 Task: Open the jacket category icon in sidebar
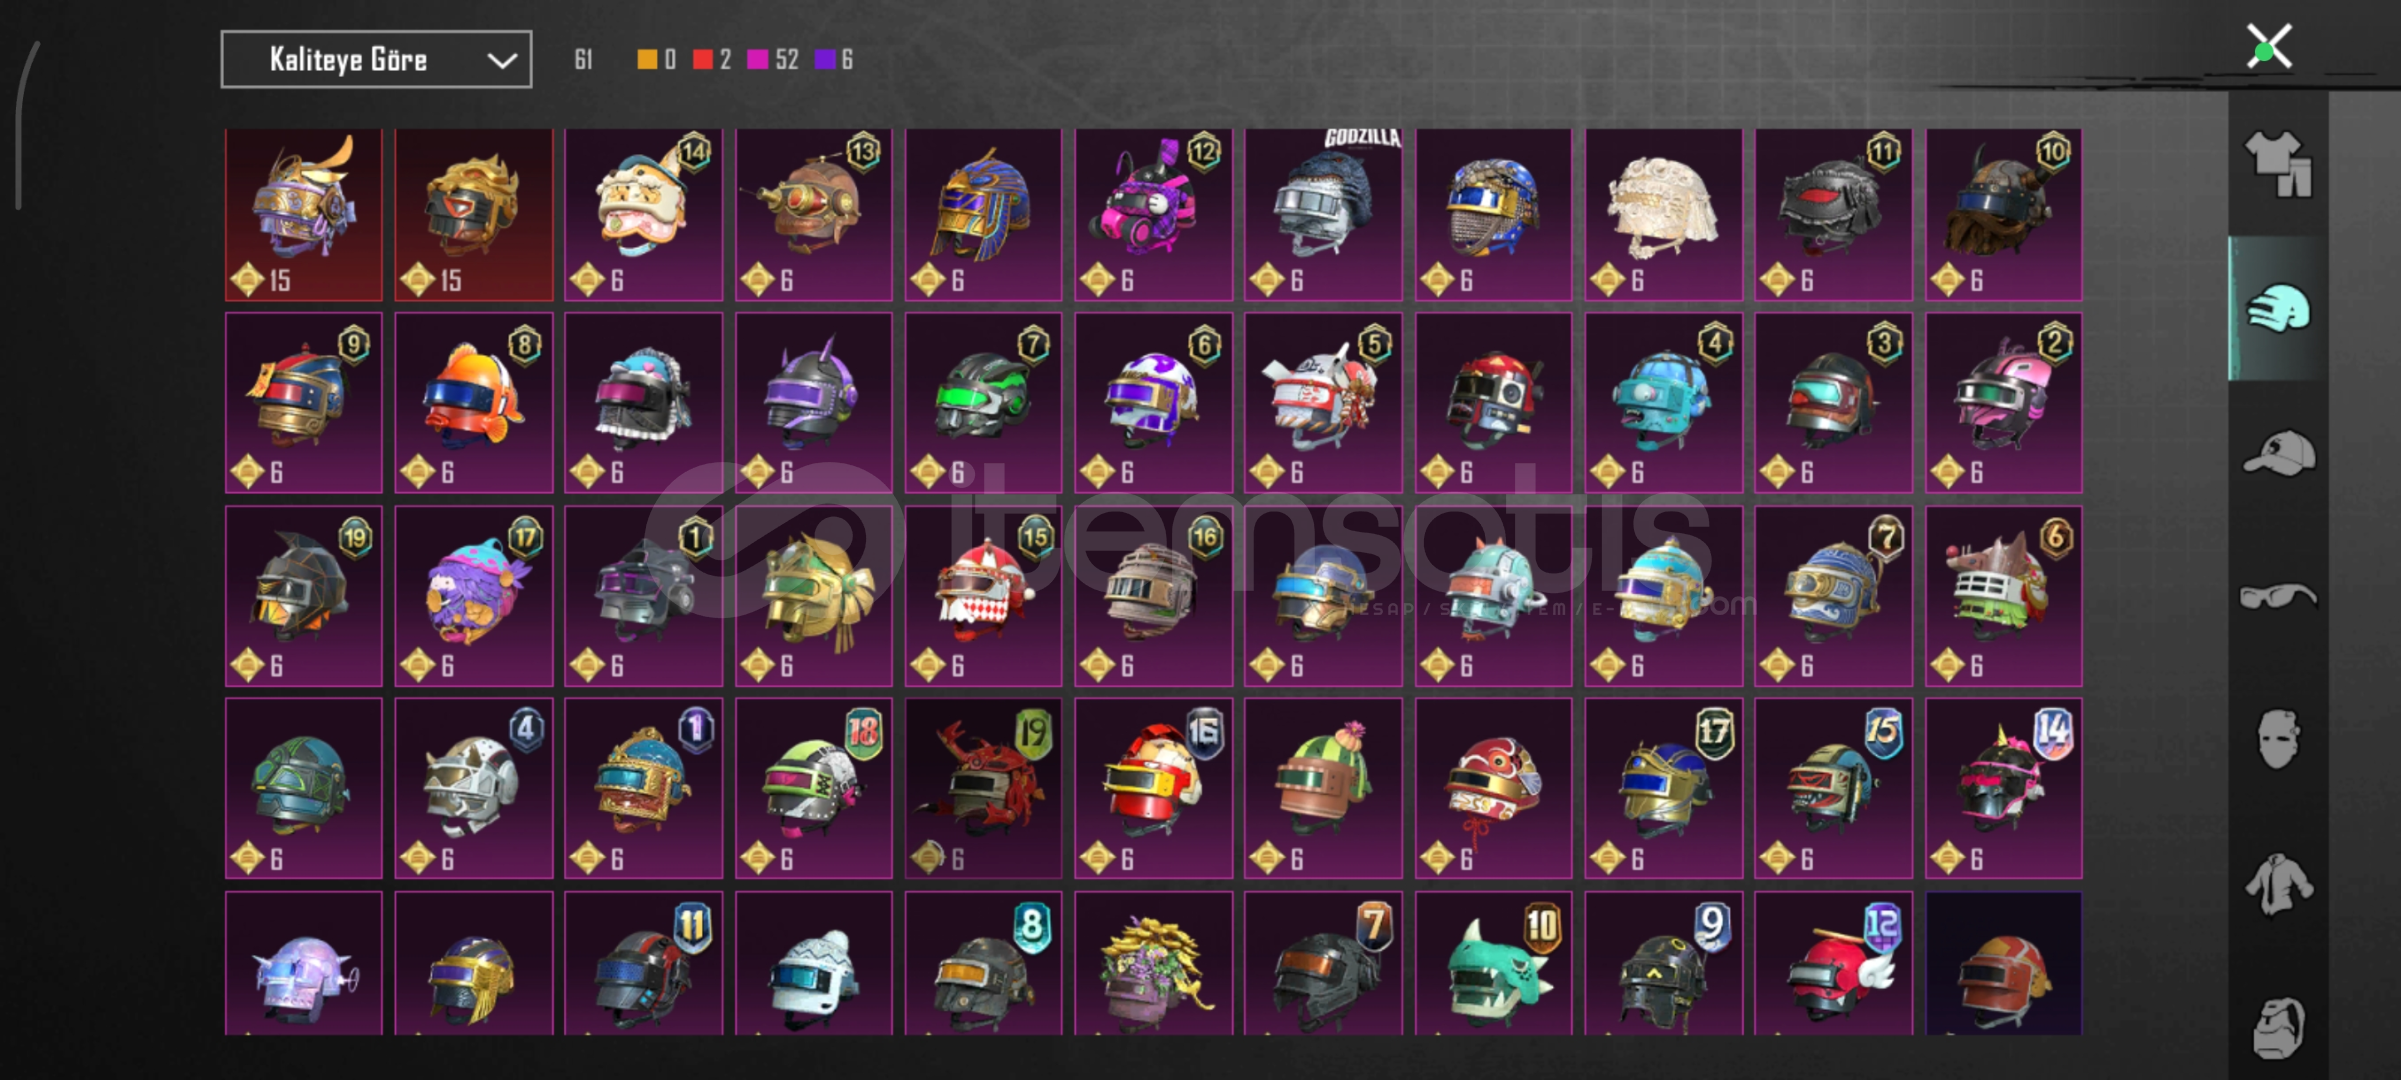(x=2279, y=884)
